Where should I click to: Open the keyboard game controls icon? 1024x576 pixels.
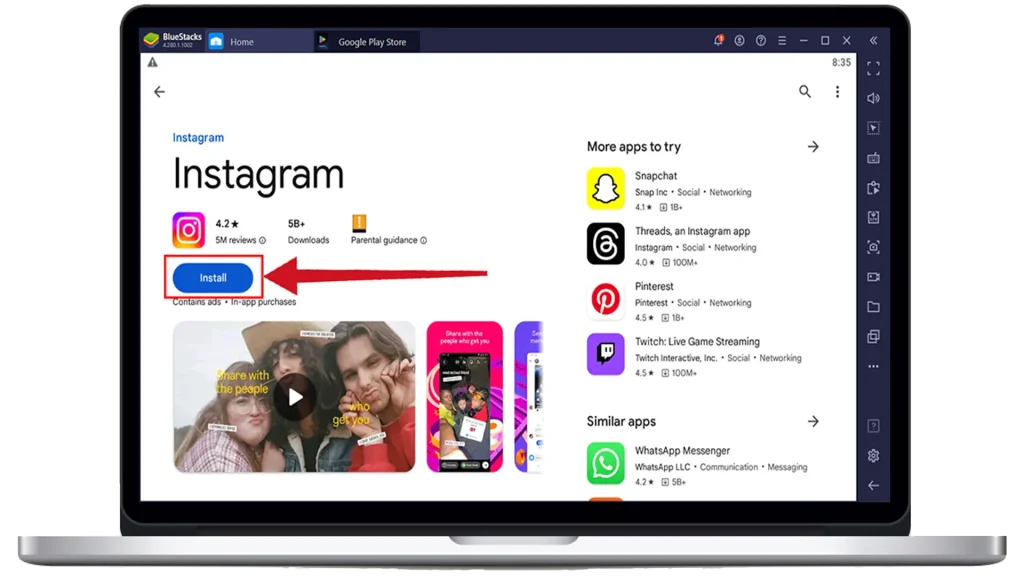click(873, 158)
